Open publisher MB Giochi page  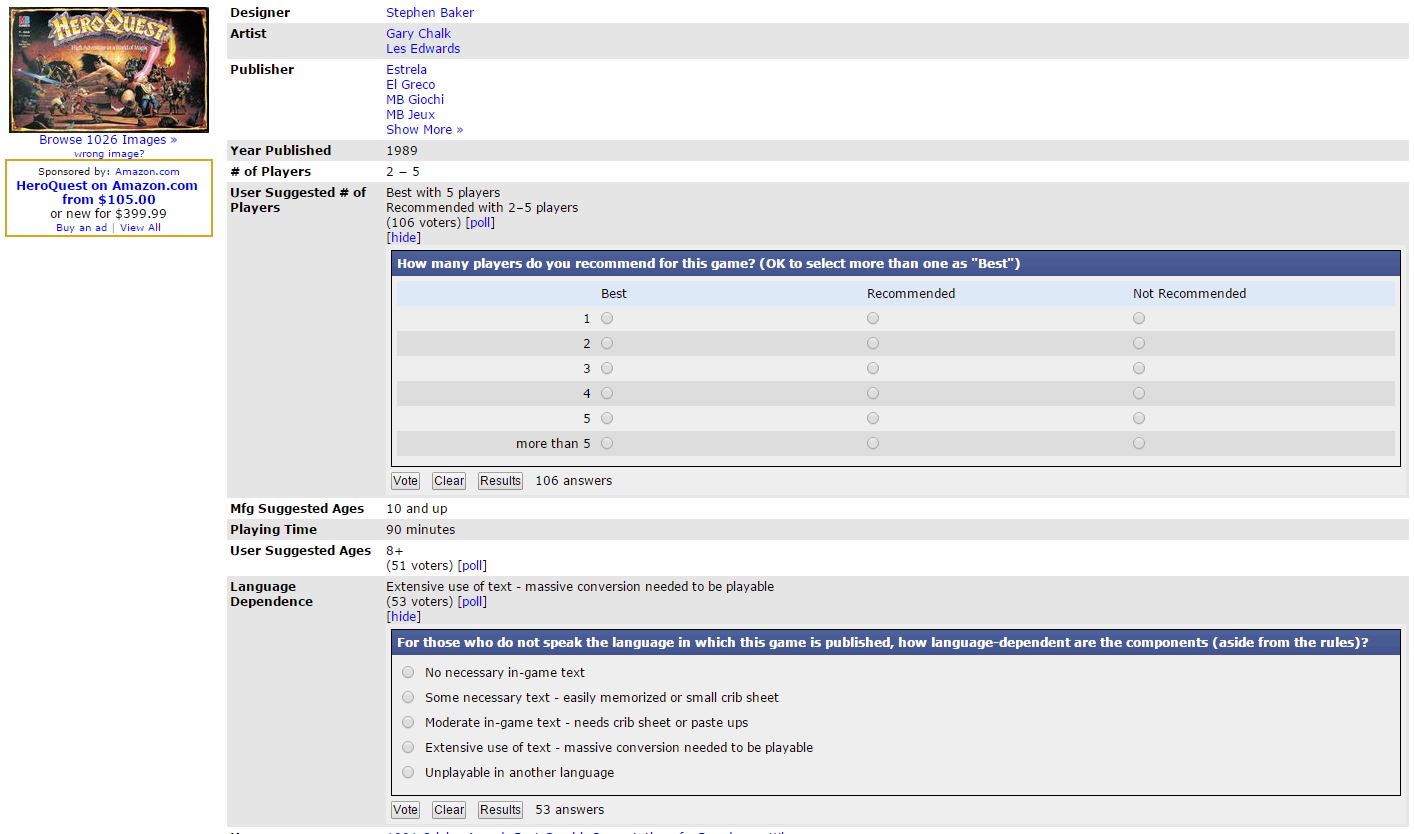pyautogui.click(x=415, y=100)
